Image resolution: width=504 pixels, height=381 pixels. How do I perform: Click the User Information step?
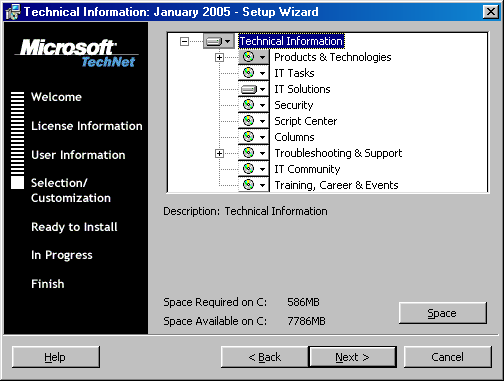(x=78, y=155)
